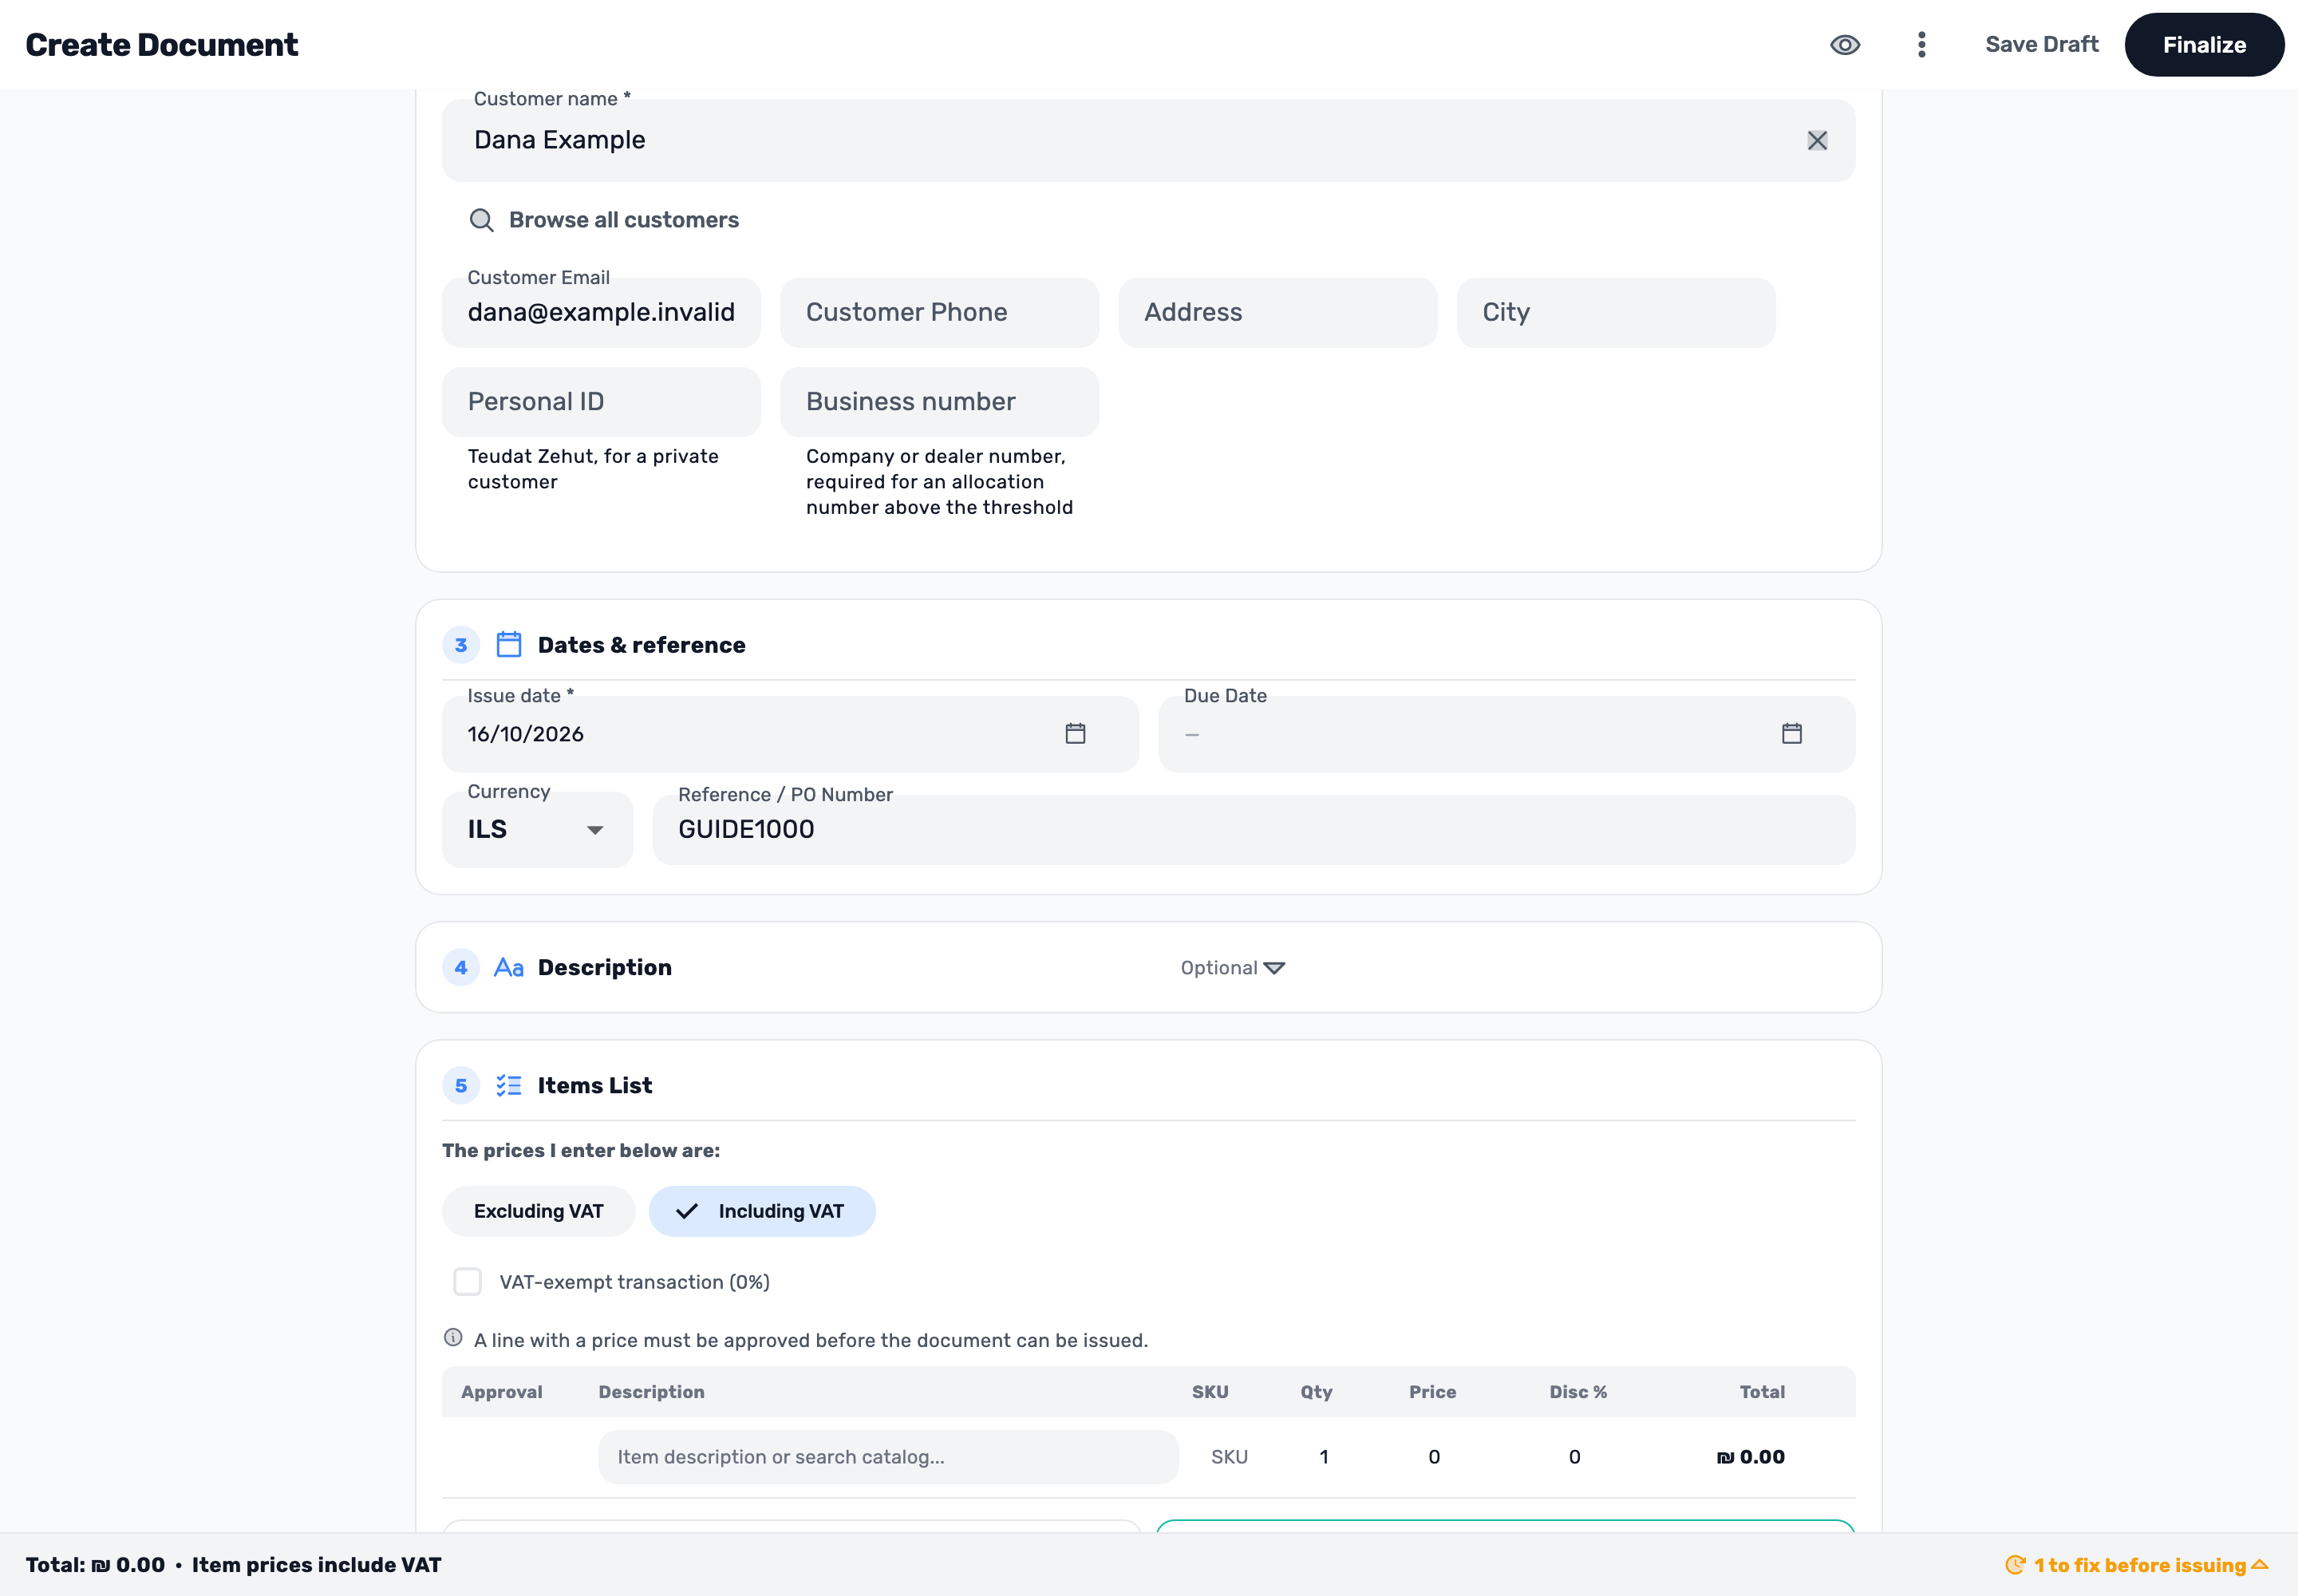Select Excluding VAT pricing
This screenshot has width=2298, height=1596.
[x=538, y=1212]
